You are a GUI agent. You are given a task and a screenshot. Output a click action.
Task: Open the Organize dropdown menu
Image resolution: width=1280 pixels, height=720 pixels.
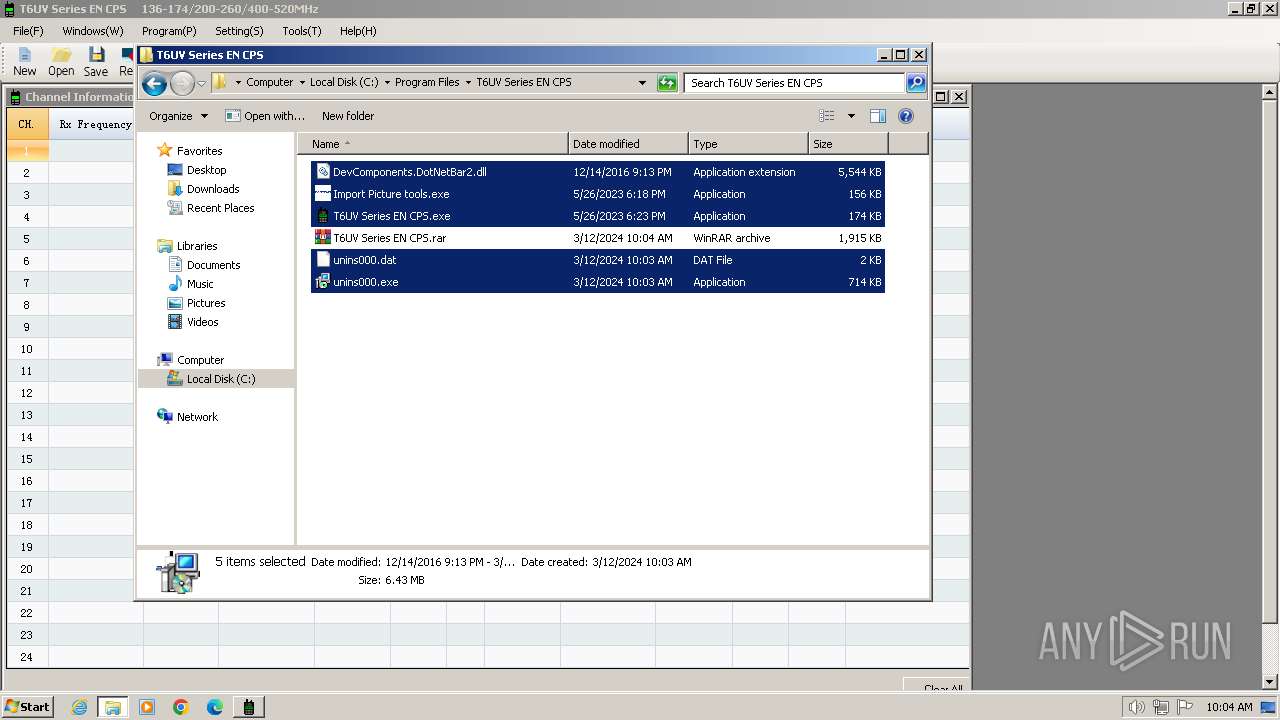[178, 116]
